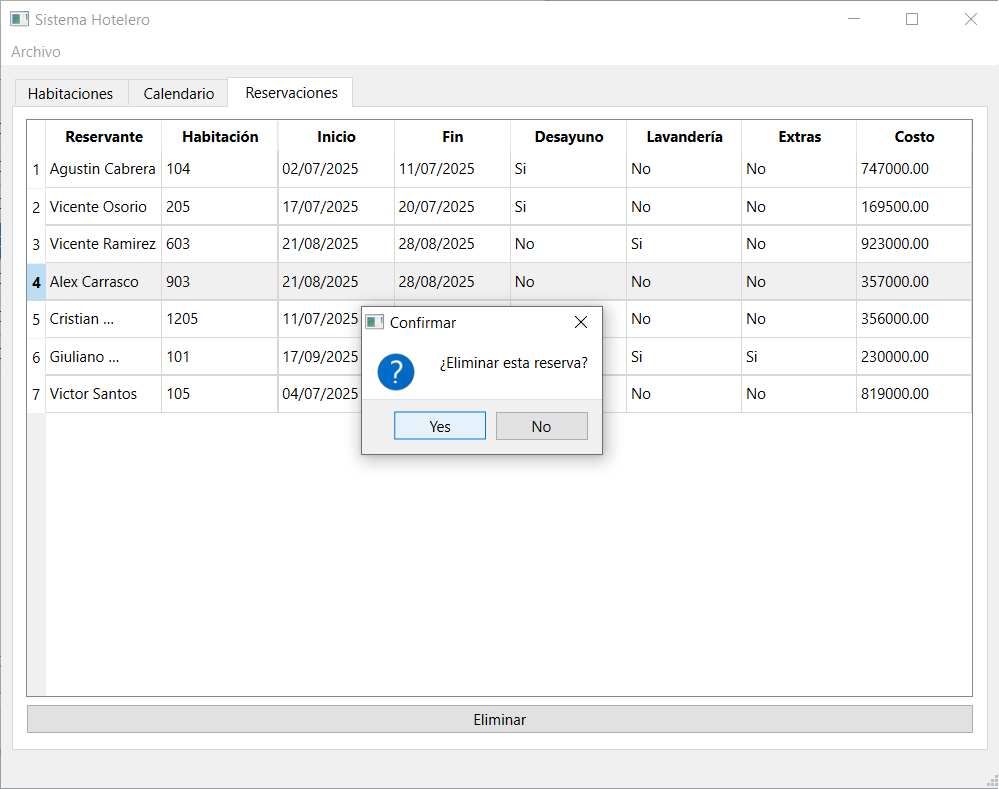999x789 pixels.
Task: Select row header number 1
Action: (x=36, y=170)
